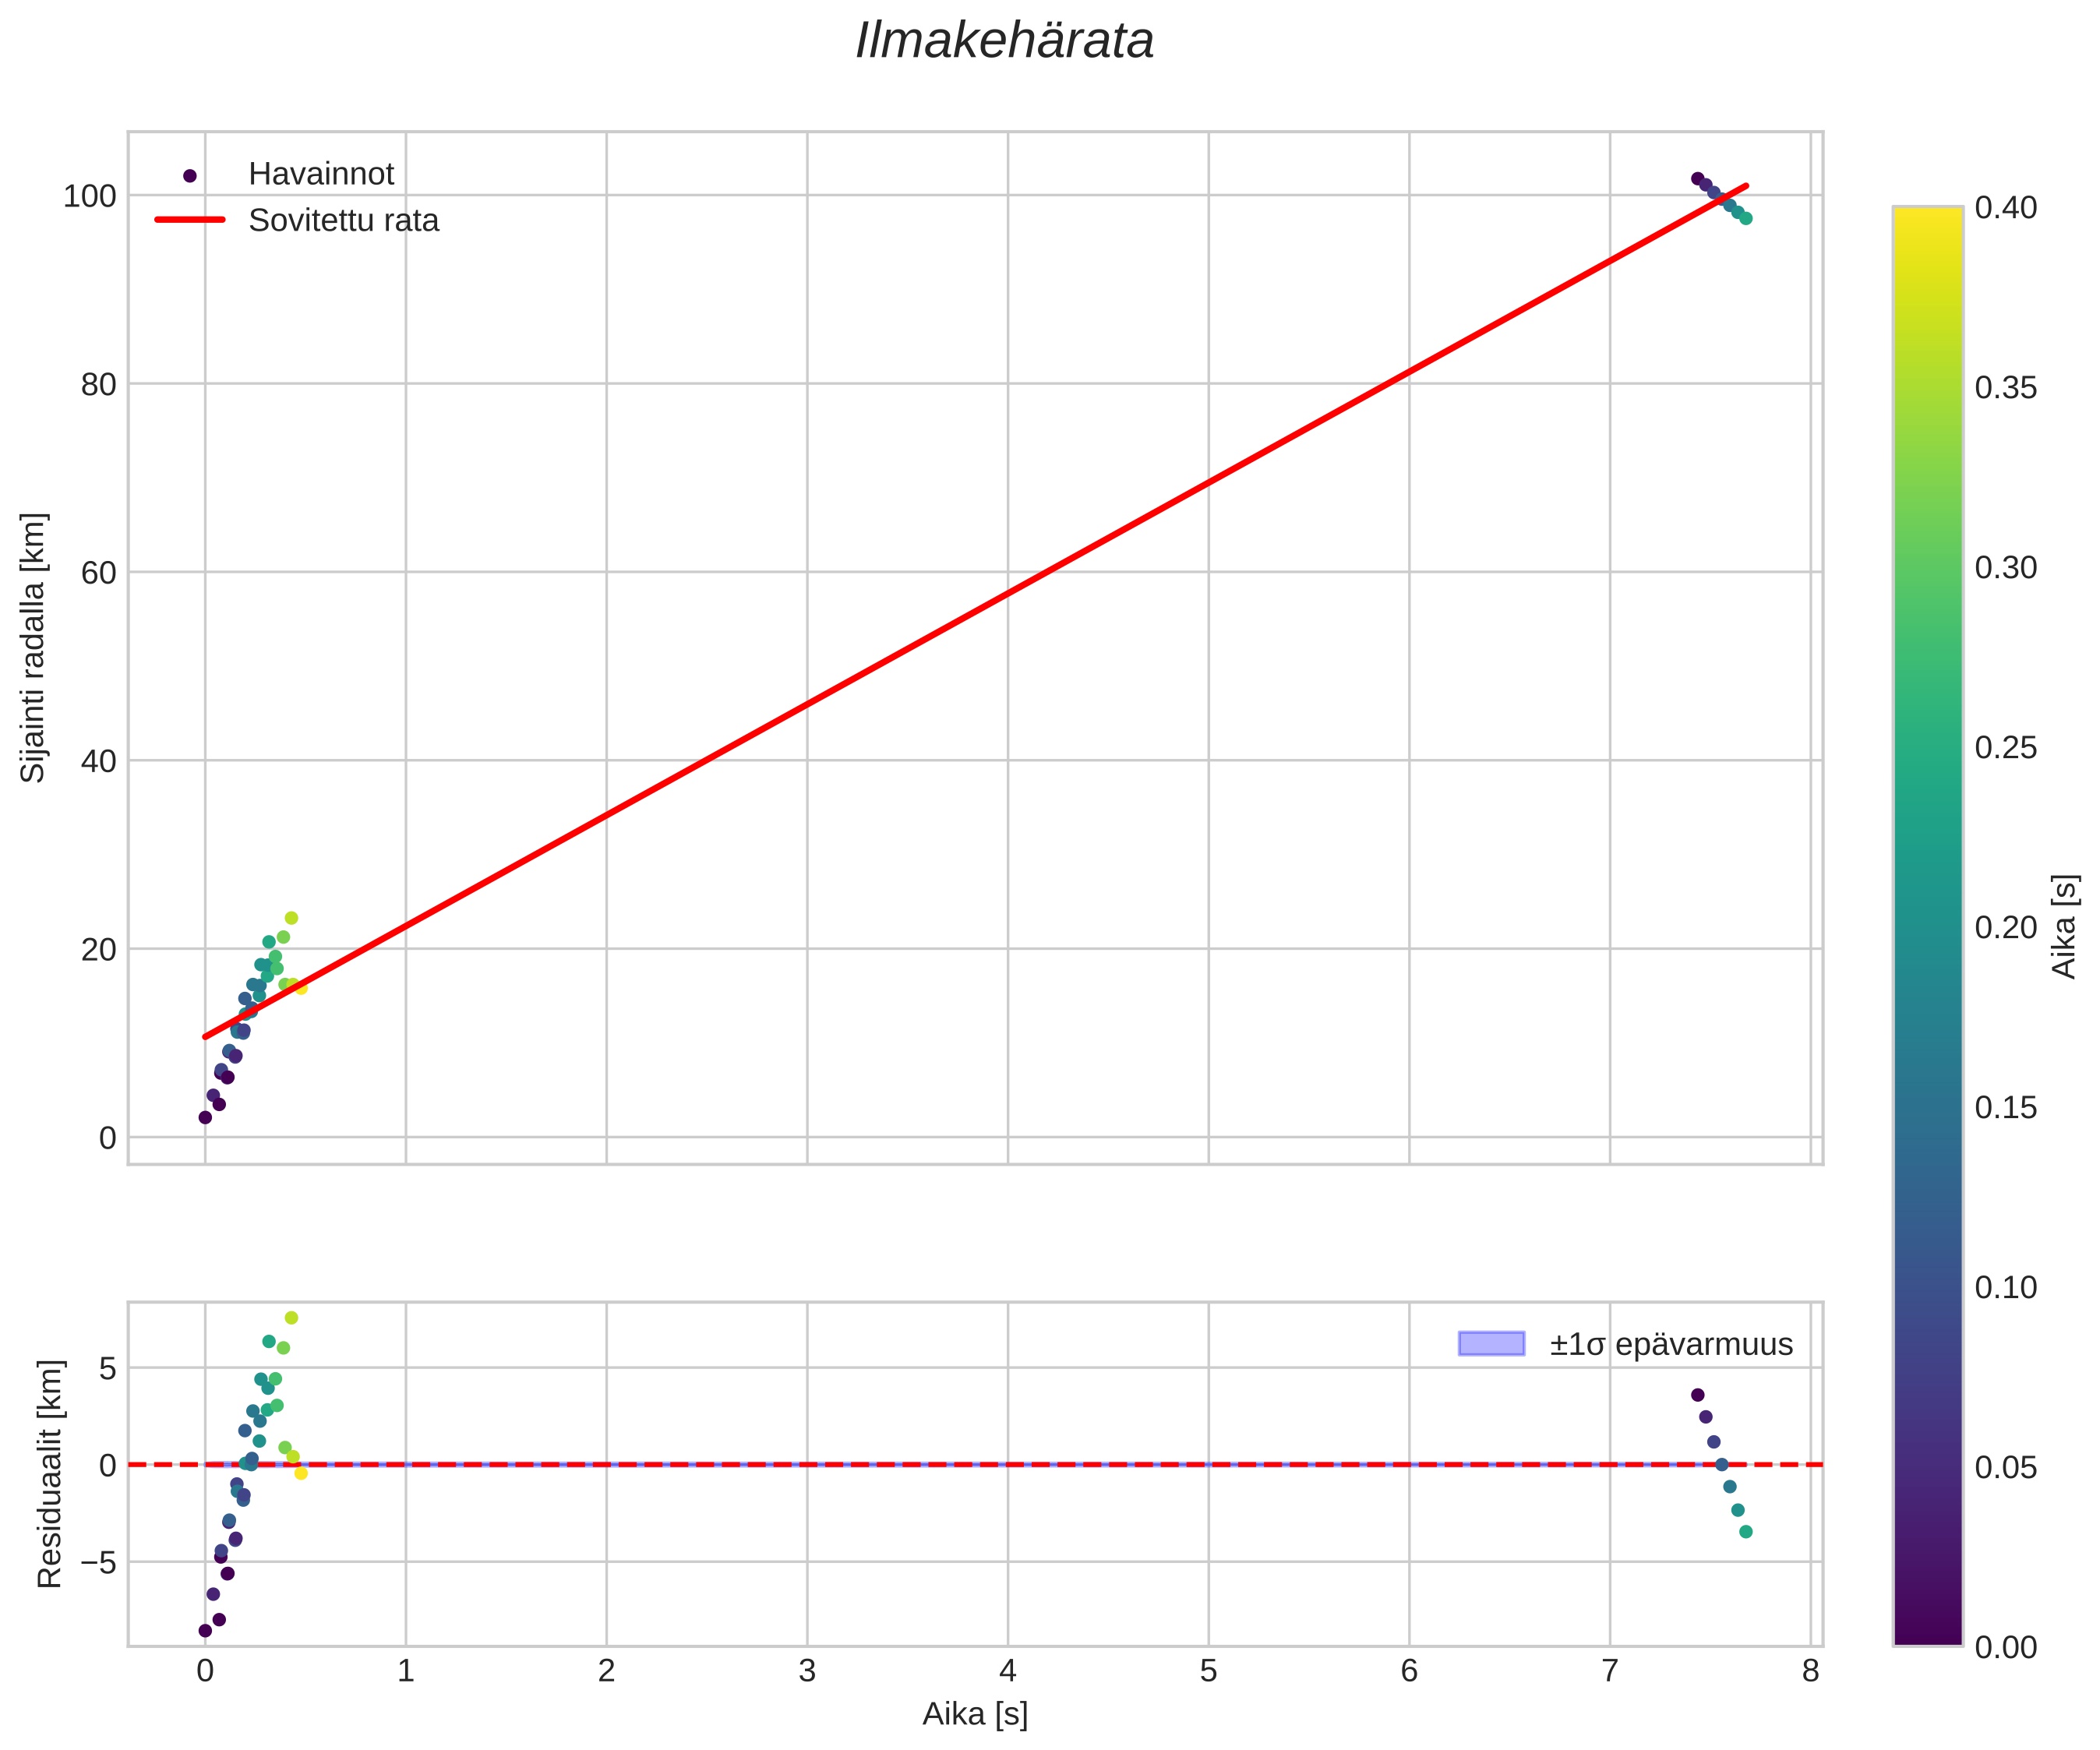Click the vertical Aika [s] colorbar label

(2064, 927)
